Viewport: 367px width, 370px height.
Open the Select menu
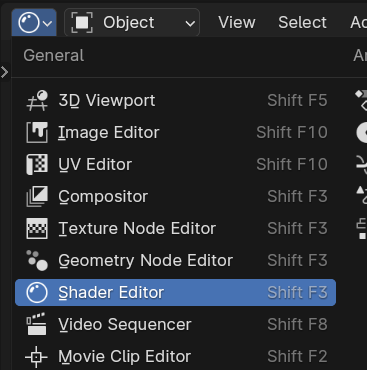(x=302, y=23)
